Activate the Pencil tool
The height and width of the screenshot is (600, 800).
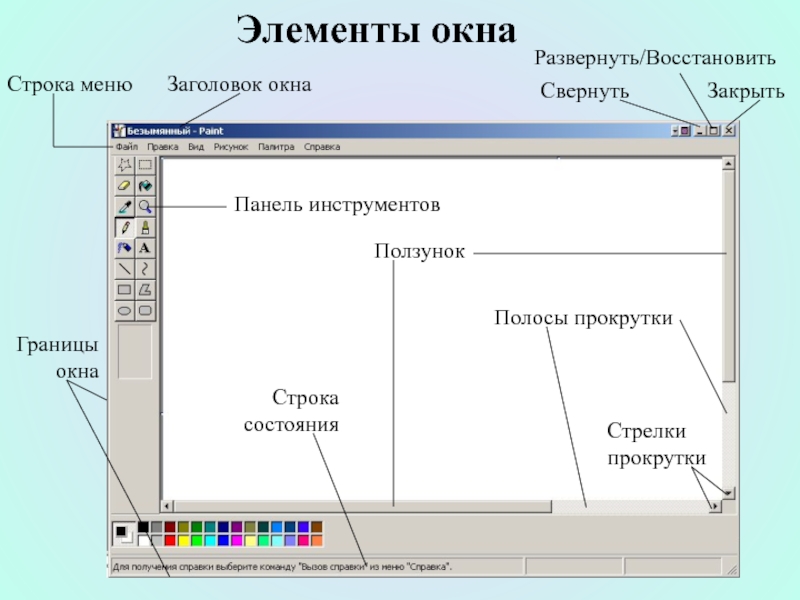click(124, 228)
